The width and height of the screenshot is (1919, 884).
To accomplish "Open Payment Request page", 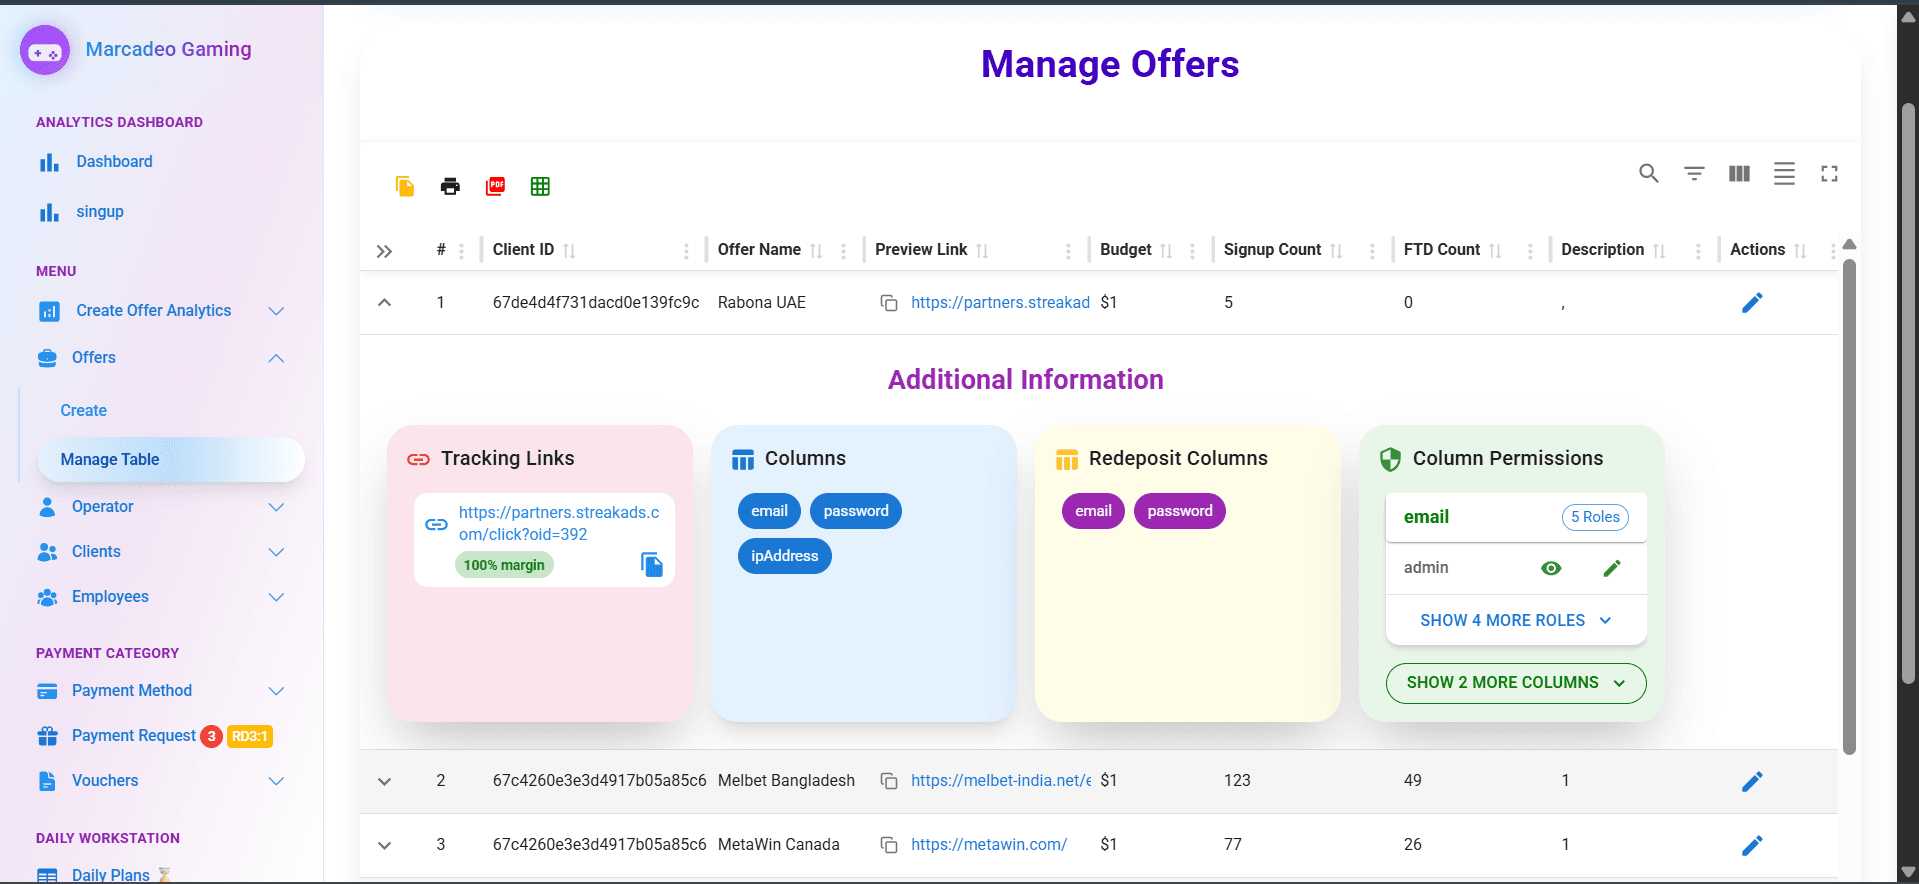I will point(133,736).
